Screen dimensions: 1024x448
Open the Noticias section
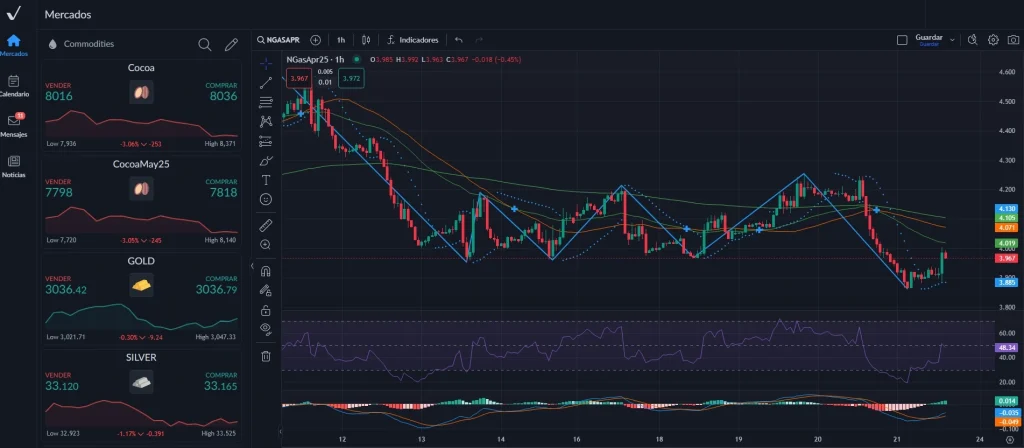click(14, 166)
